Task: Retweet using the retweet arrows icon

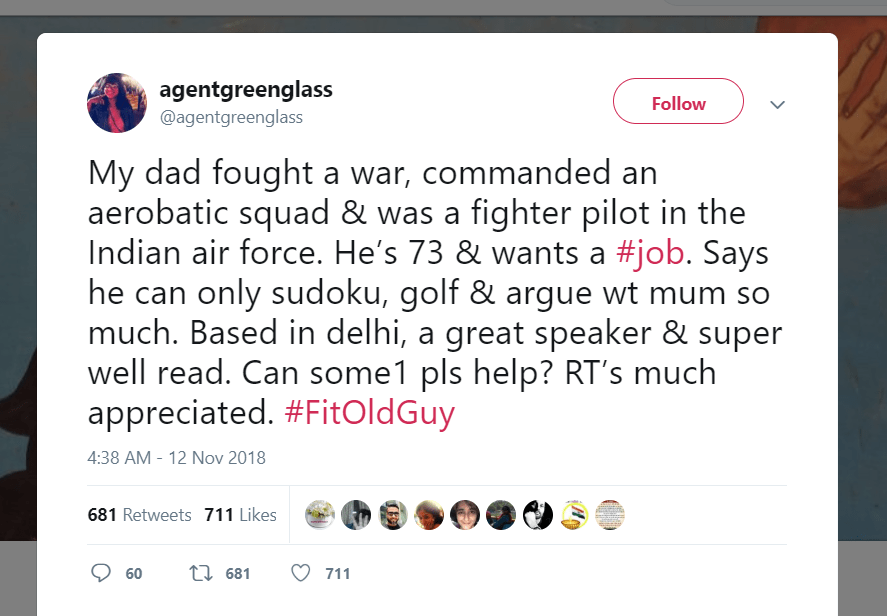Action: point(201,573)
